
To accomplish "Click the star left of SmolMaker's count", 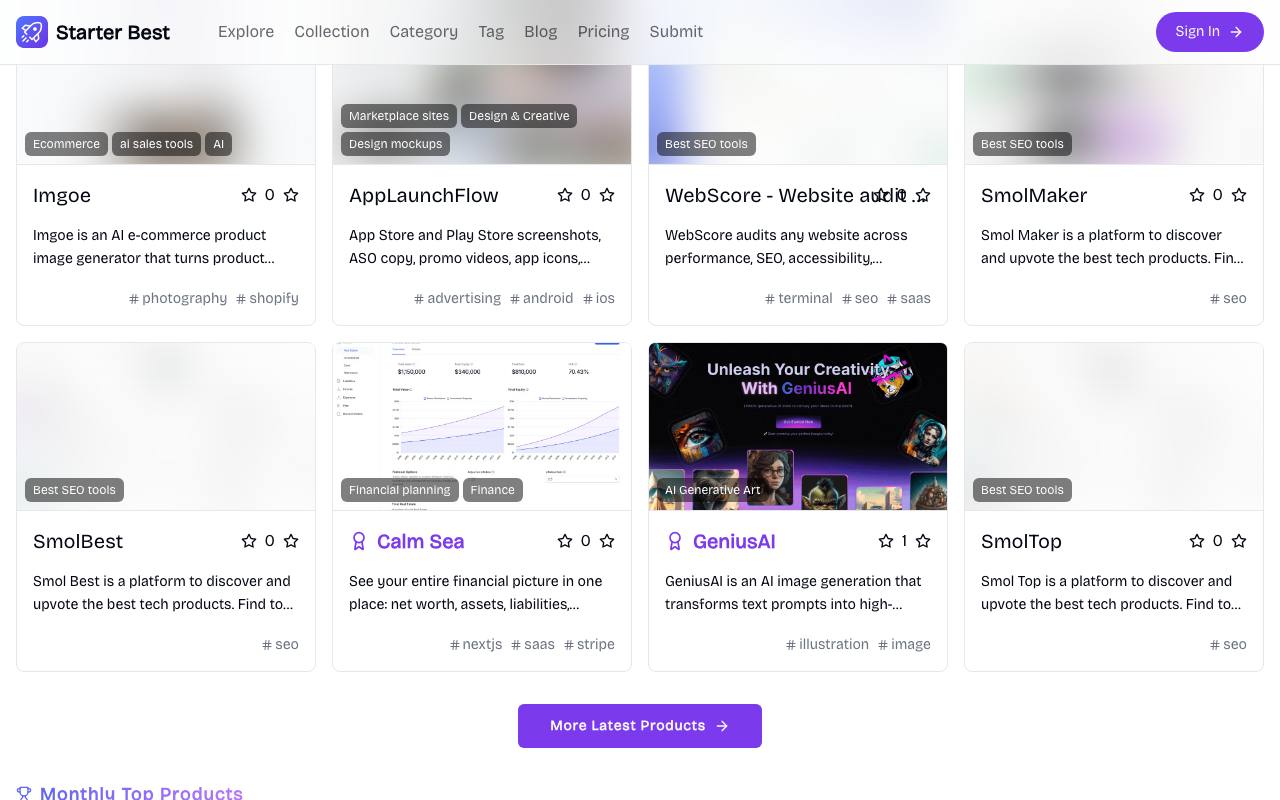I will click(x=1197, y=195).
